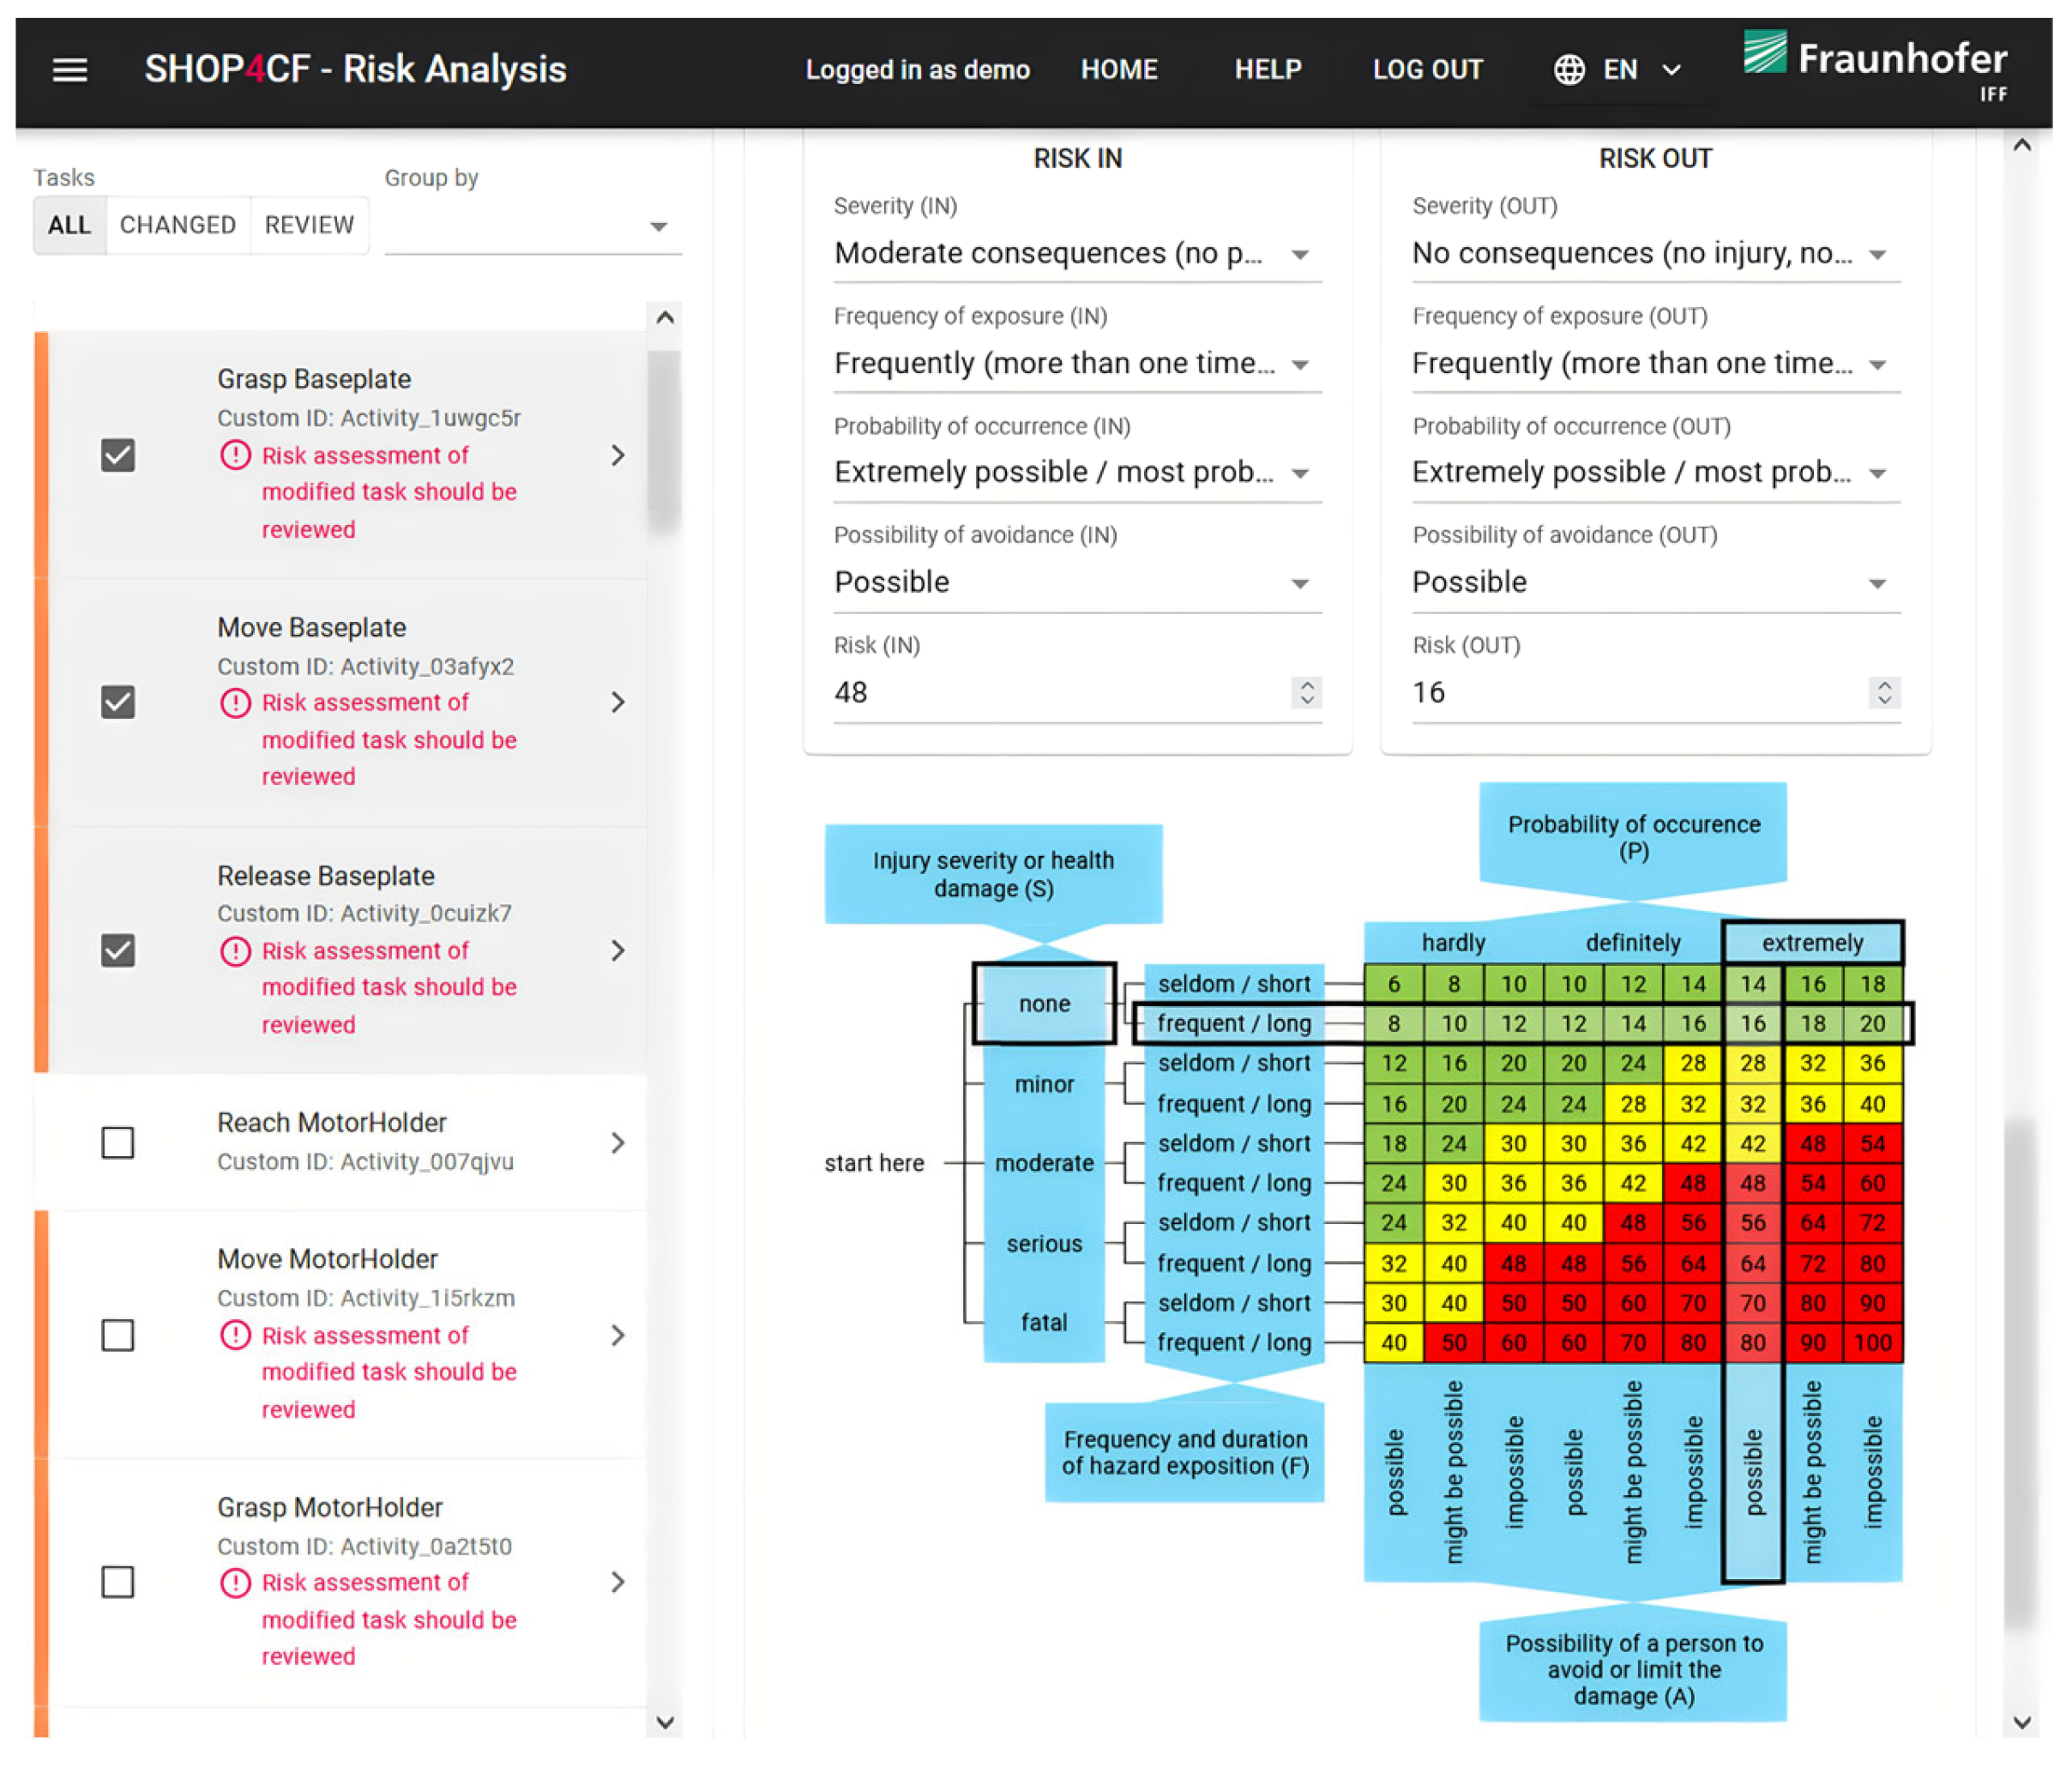Uncheck the Grasp Baseplate checkbox
The height and width of the screenshot is (1767, 2072).
[x=118, y=455]
